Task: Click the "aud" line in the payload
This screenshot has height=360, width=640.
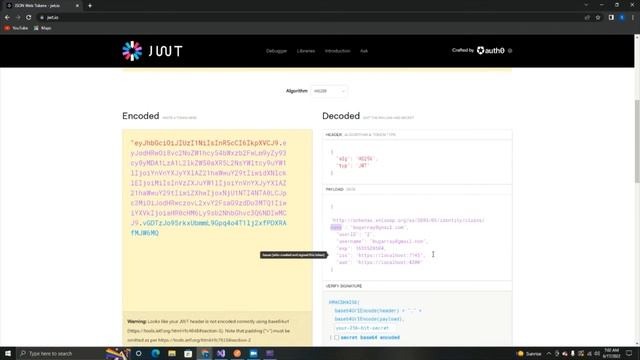Action: pos(379,262)
